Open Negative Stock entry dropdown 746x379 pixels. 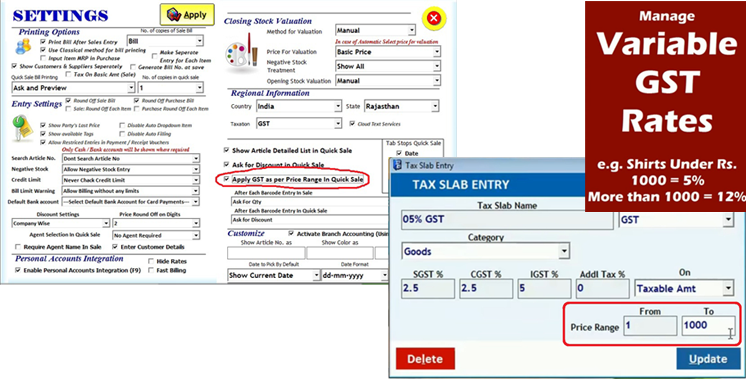[x=131, y=169]
